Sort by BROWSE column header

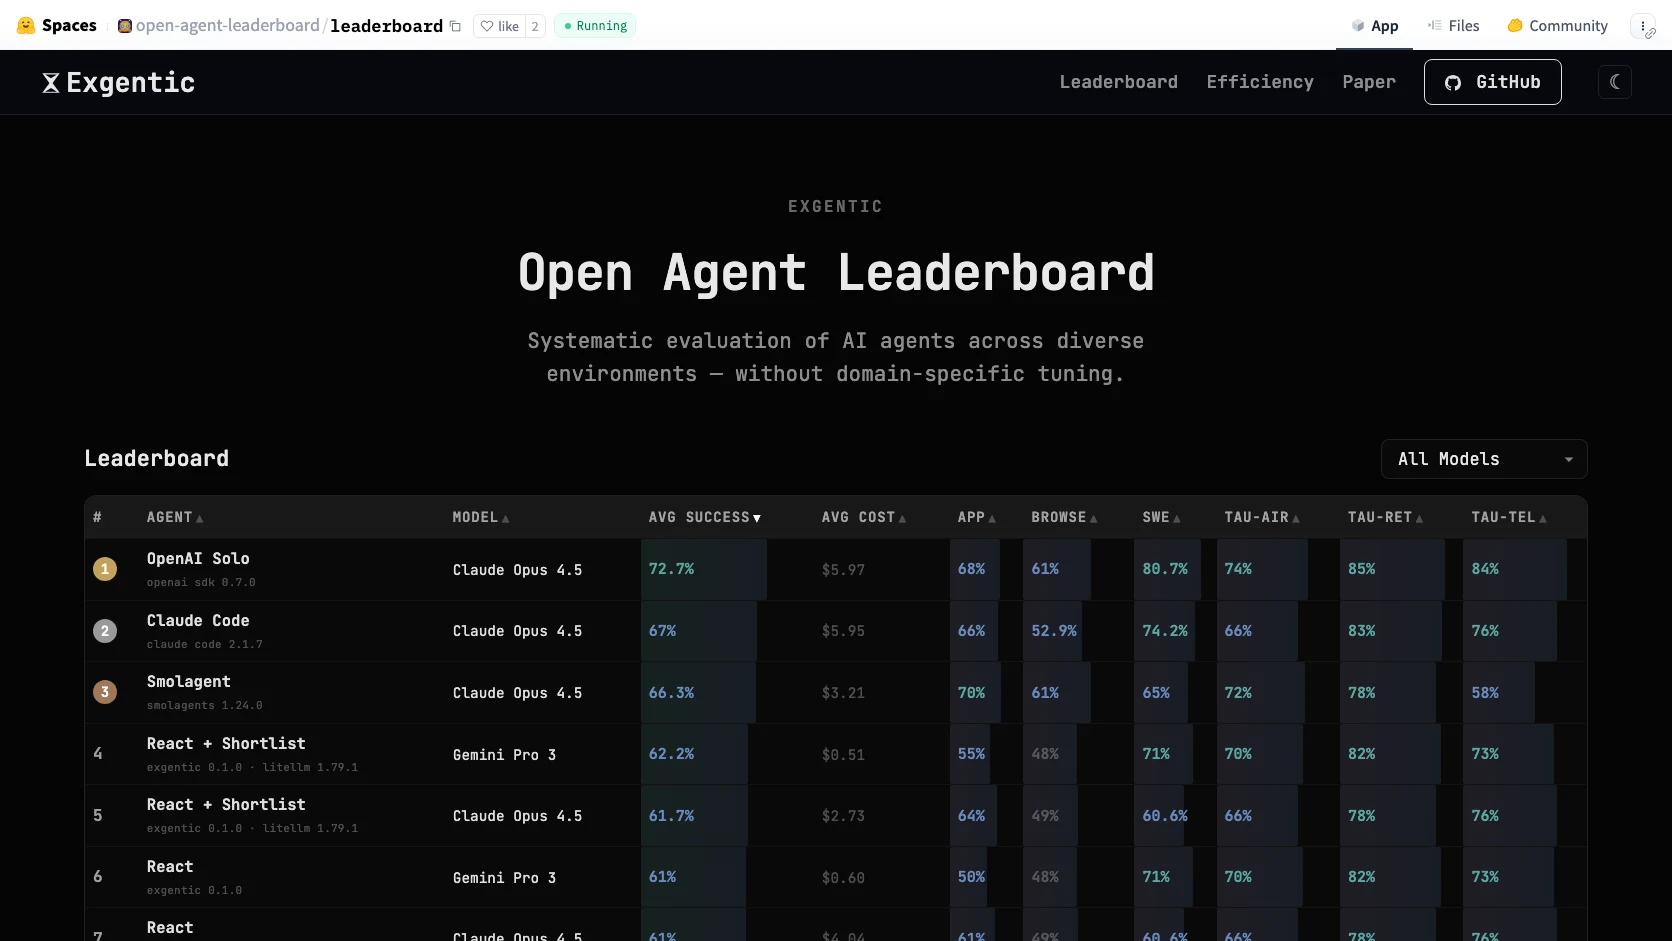pos(1064,517)
